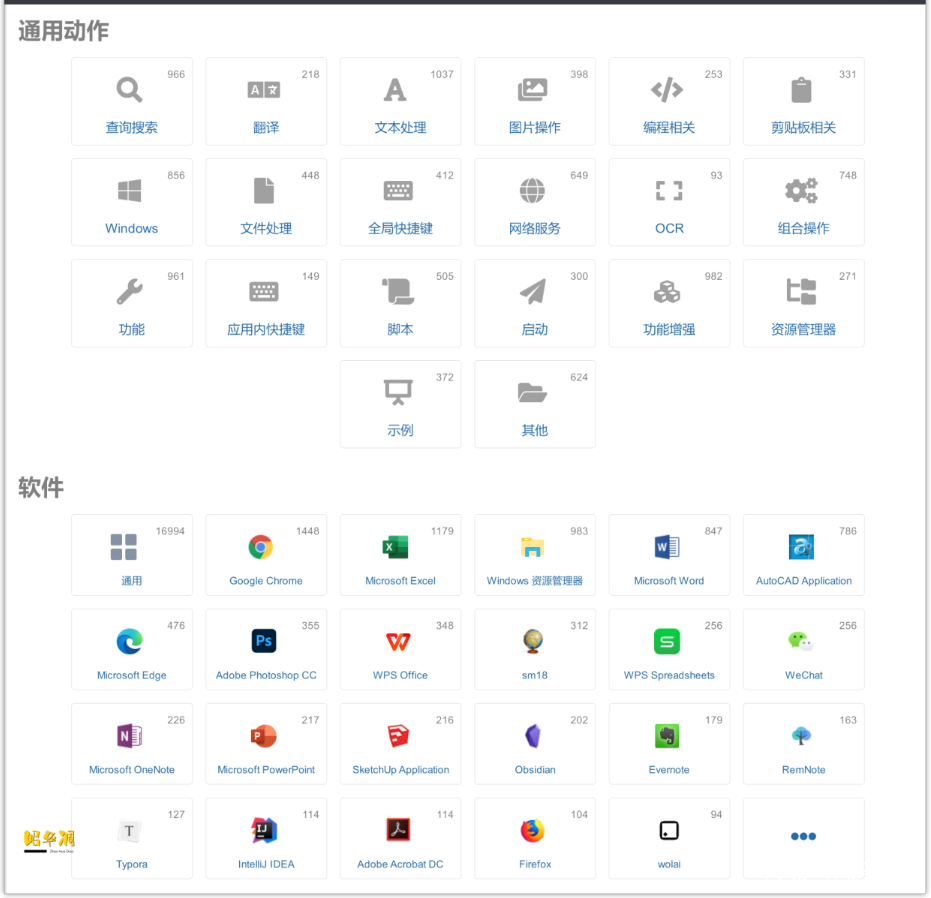
Task: Click the 示例 presentation board icon
Action: click(x=398, y=393)
